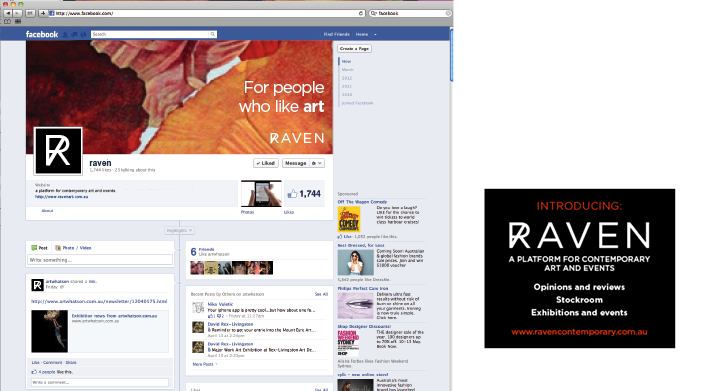Open the About link

47,211
